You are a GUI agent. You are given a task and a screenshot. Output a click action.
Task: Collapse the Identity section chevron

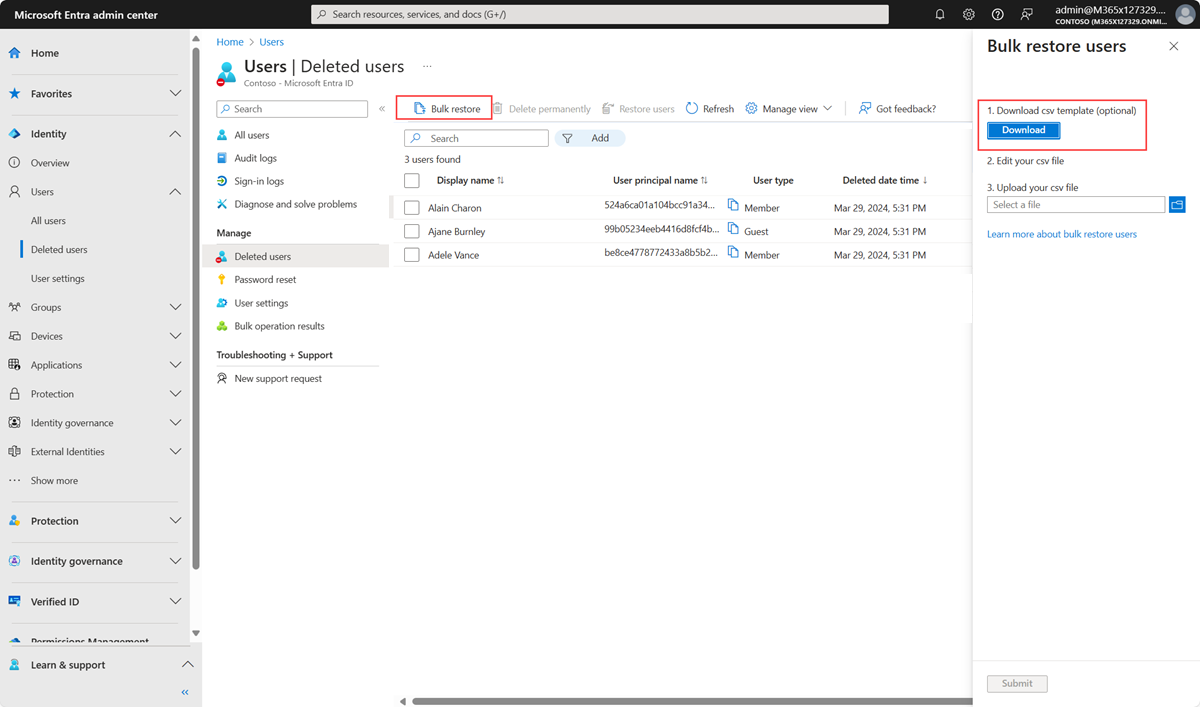(x=175, y=134)
